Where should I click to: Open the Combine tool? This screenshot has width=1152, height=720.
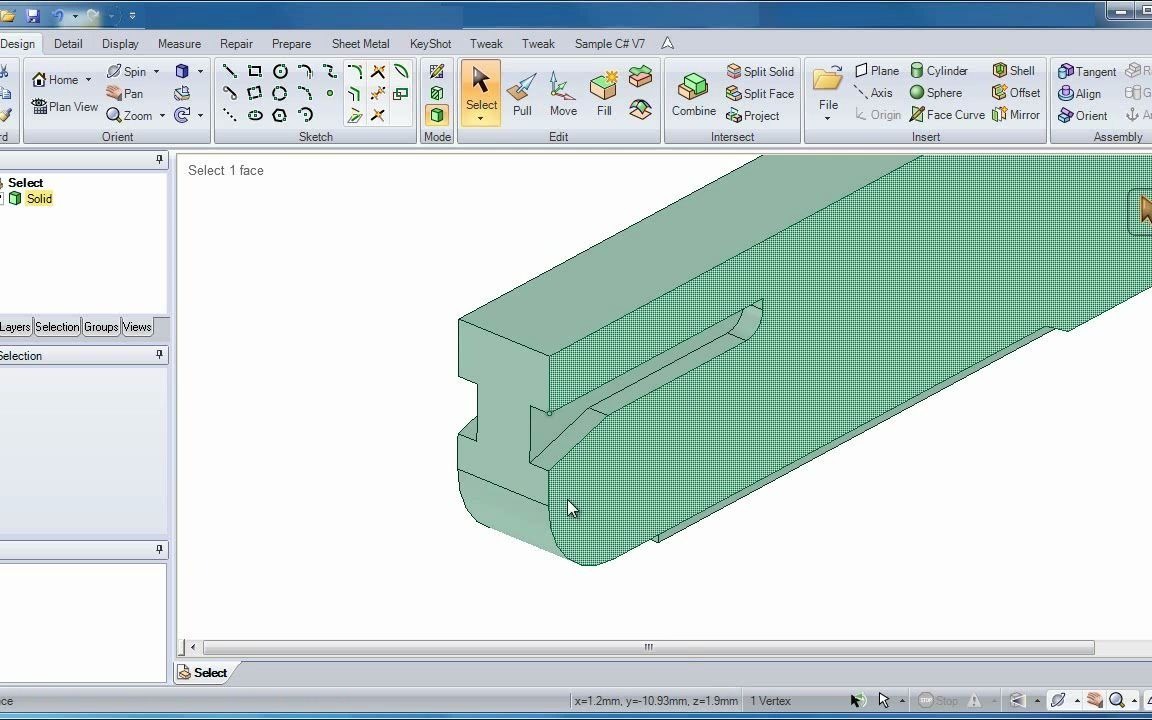[694, 94]
